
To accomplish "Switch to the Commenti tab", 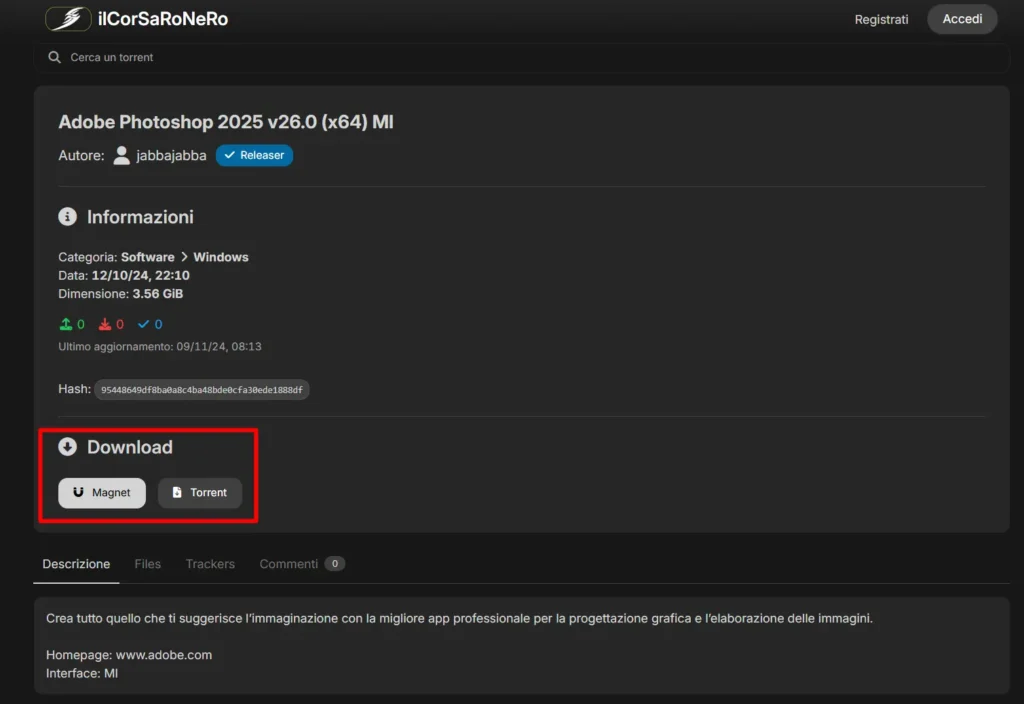I will (x=289, y=564).
